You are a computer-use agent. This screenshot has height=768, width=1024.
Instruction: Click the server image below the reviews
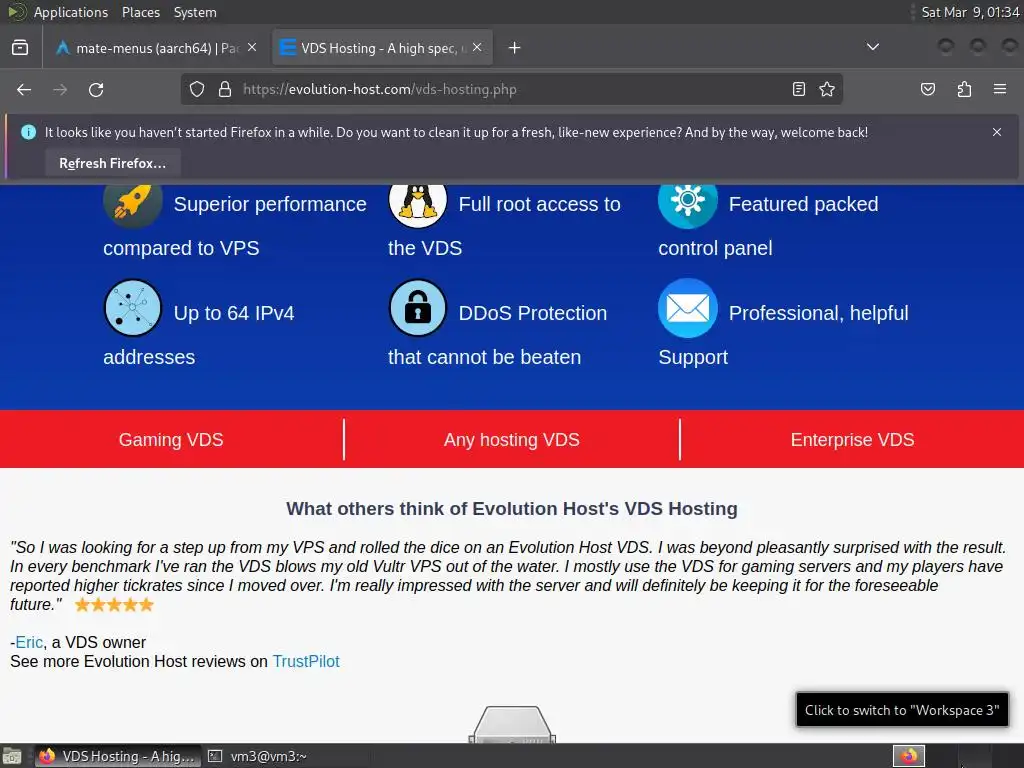click(512, 724)
